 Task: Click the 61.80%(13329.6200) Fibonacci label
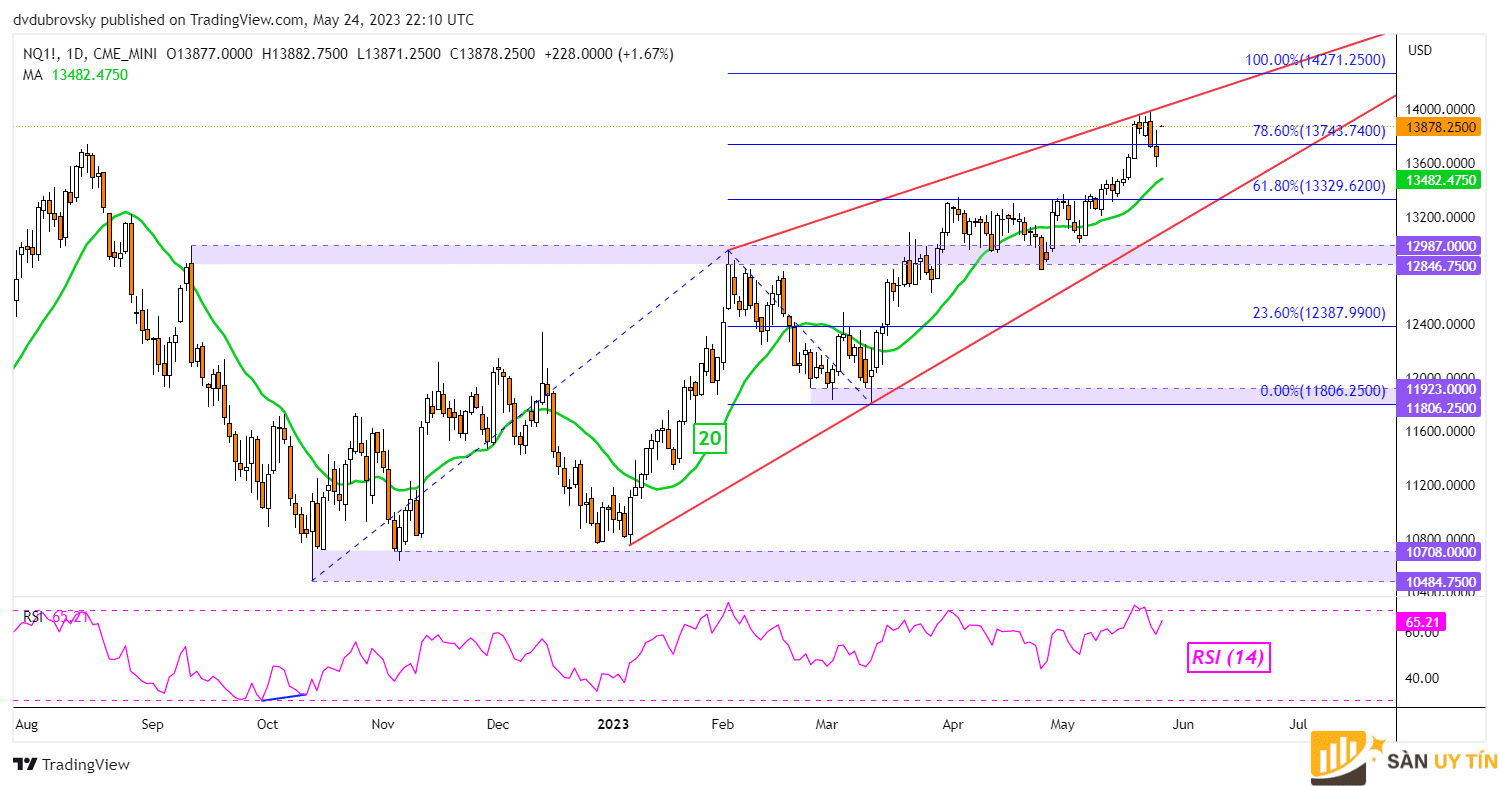(1319, 186)
